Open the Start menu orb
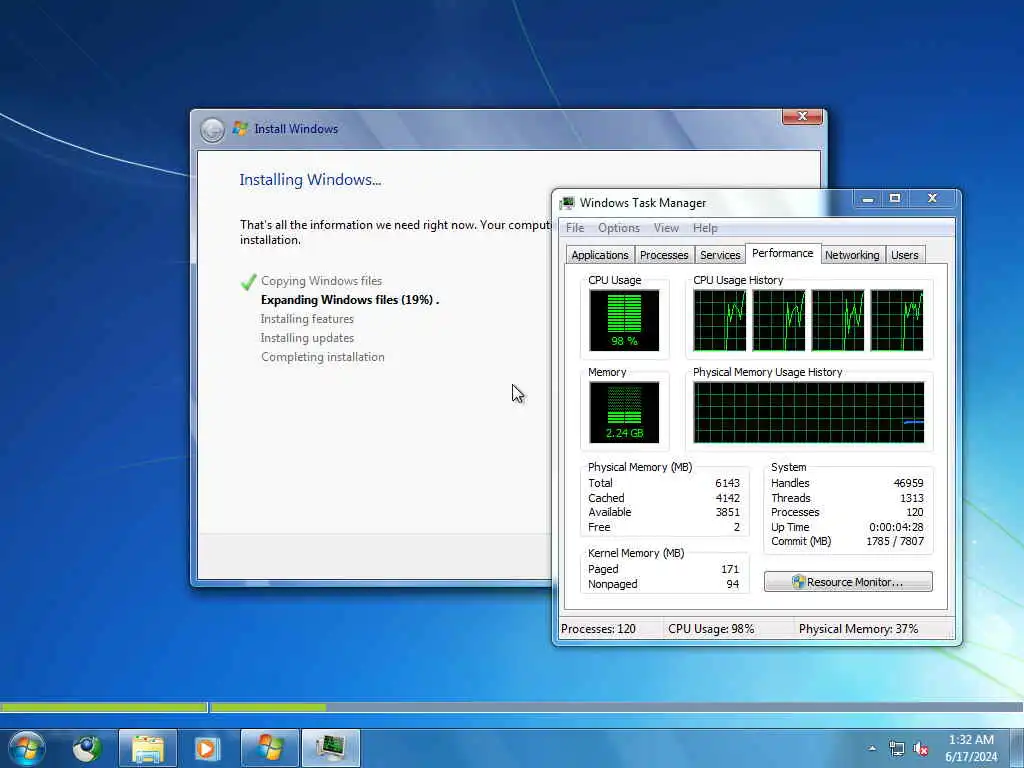The width and height of the screenshot is (1024, 768). pos(27,748)
